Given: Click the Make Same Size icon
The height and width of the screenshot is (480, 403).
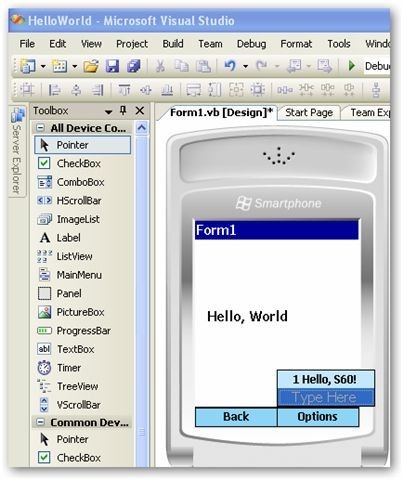Looking at the screenshot, I should pos(236,90).
